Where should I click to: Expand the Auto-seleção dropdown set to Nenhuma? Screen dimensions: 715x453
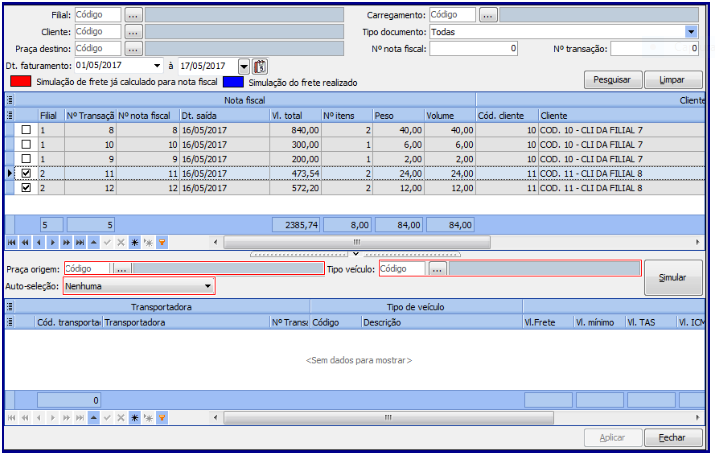pos(207,286)
